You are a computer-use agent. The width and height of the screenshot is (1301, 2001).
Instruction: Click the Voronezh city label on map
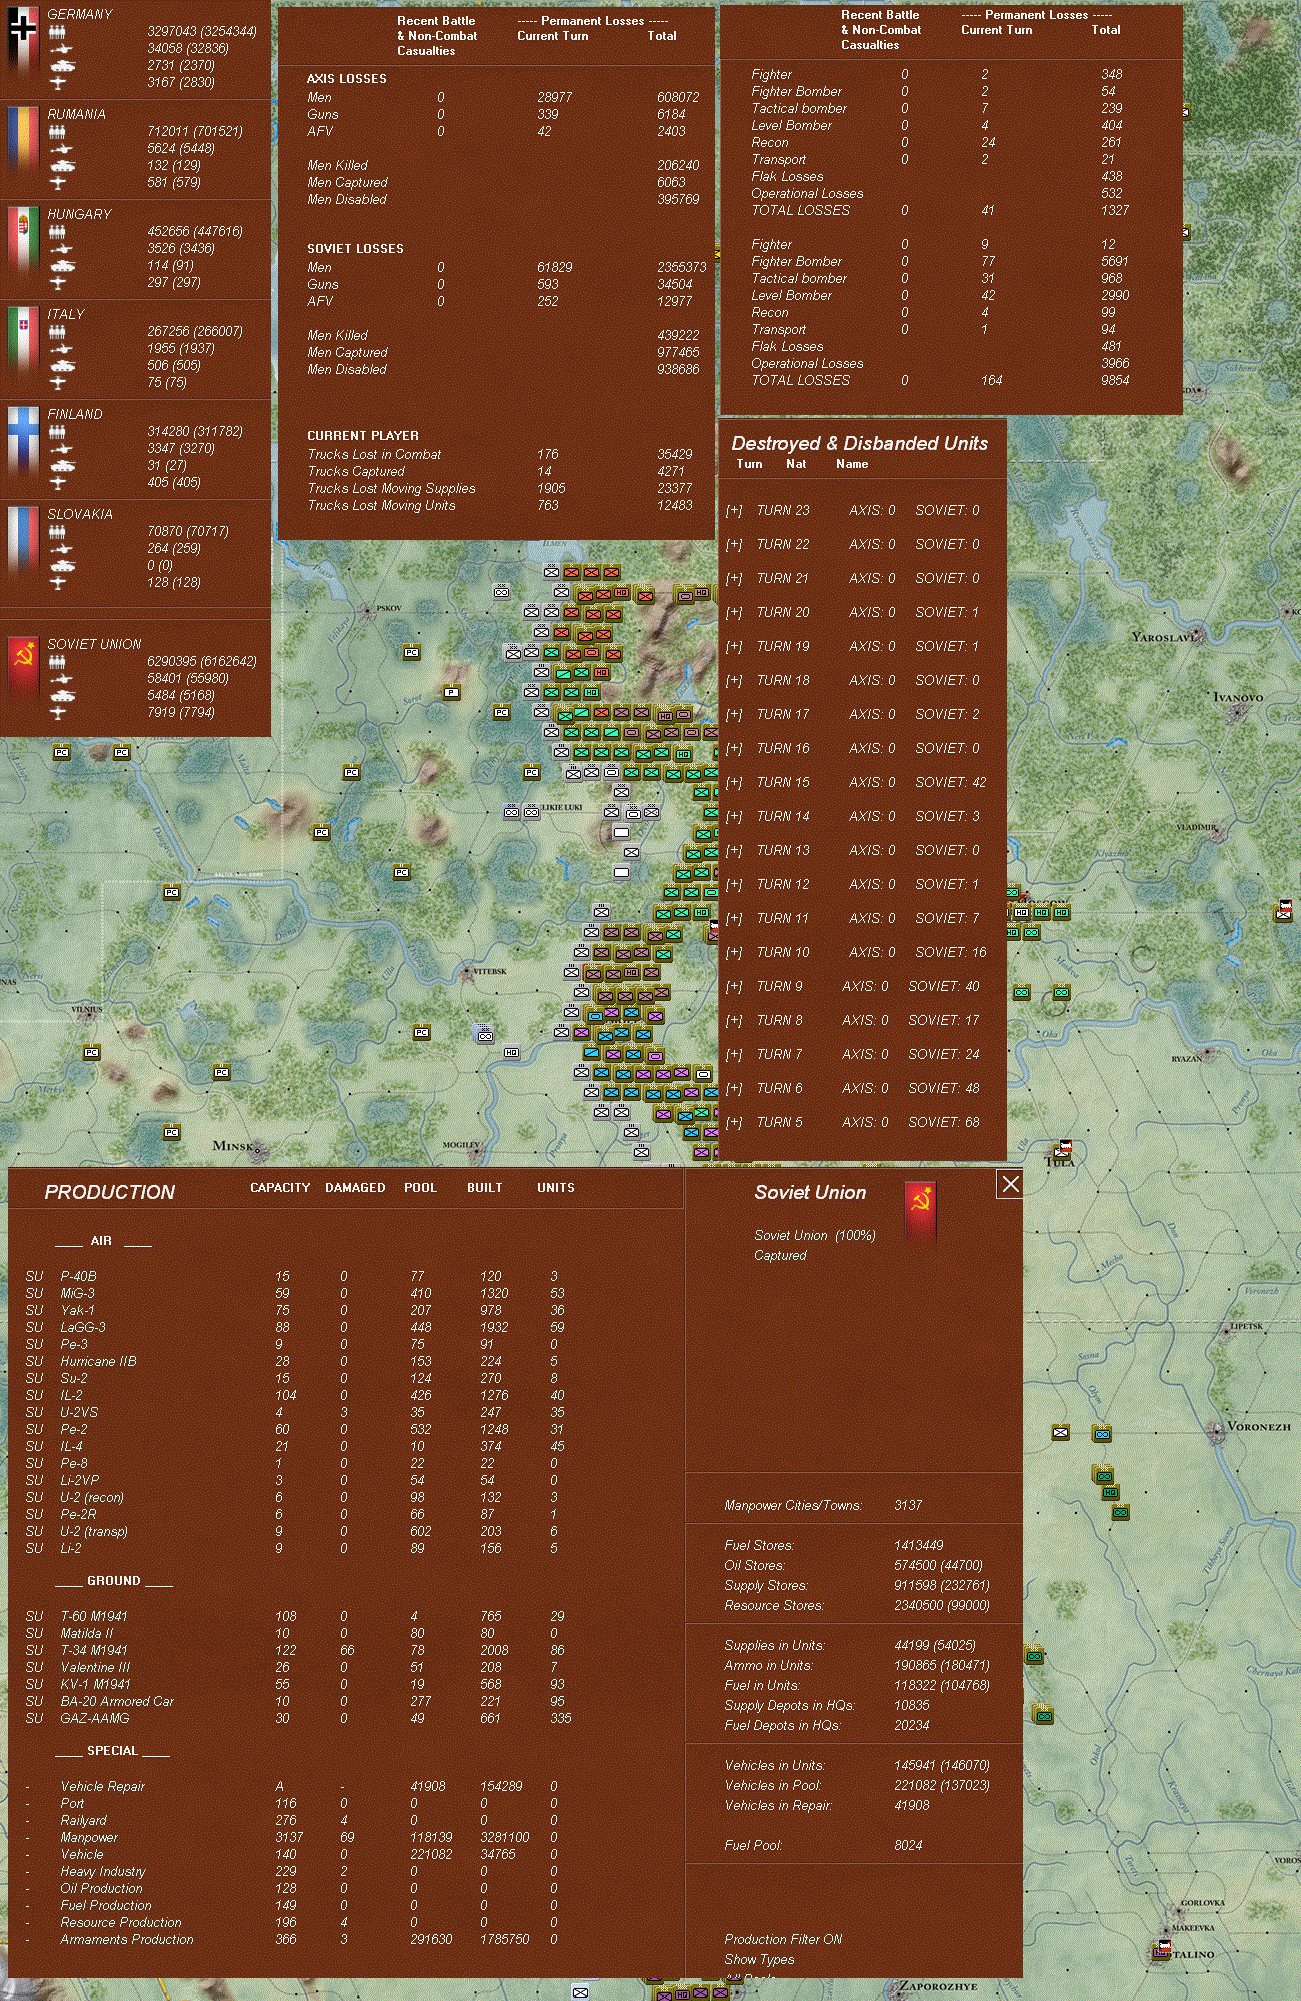(1259, 1426)
